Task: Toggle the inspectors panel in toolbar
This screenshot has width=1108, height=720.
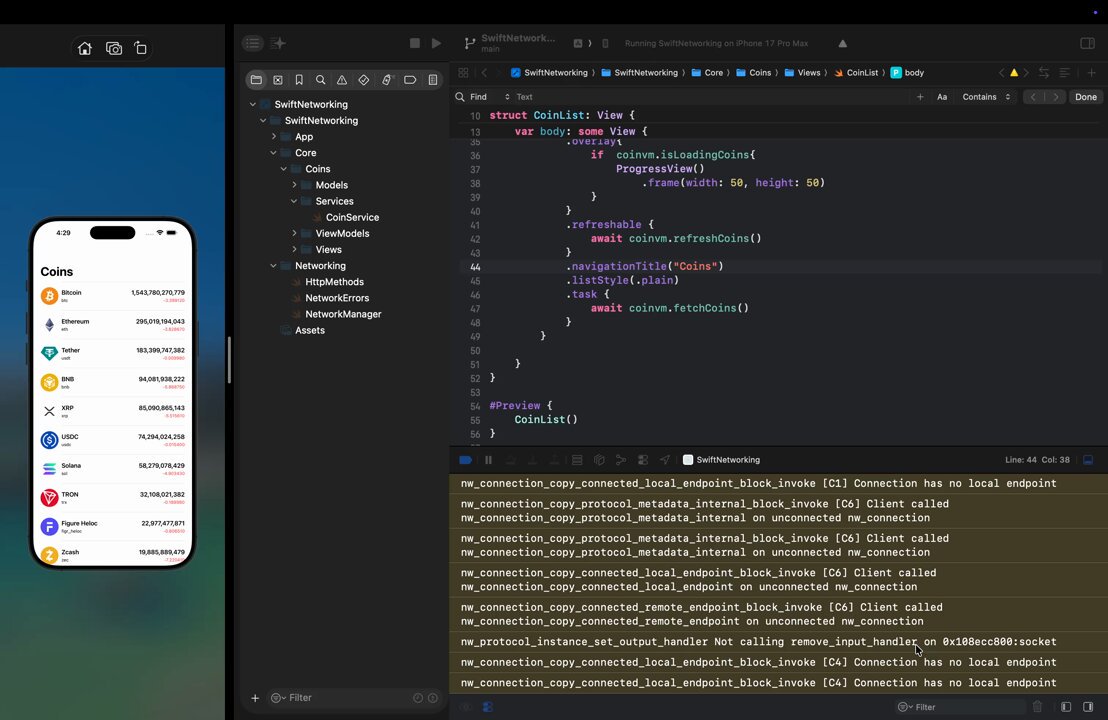Action: pyautogui.click(x=1088, y=43)
